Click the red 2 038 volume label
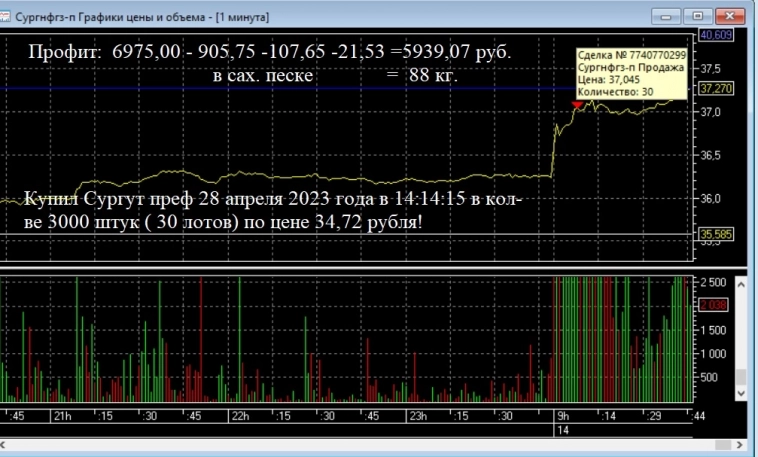The image size is (758, 457). click(712, 304)
